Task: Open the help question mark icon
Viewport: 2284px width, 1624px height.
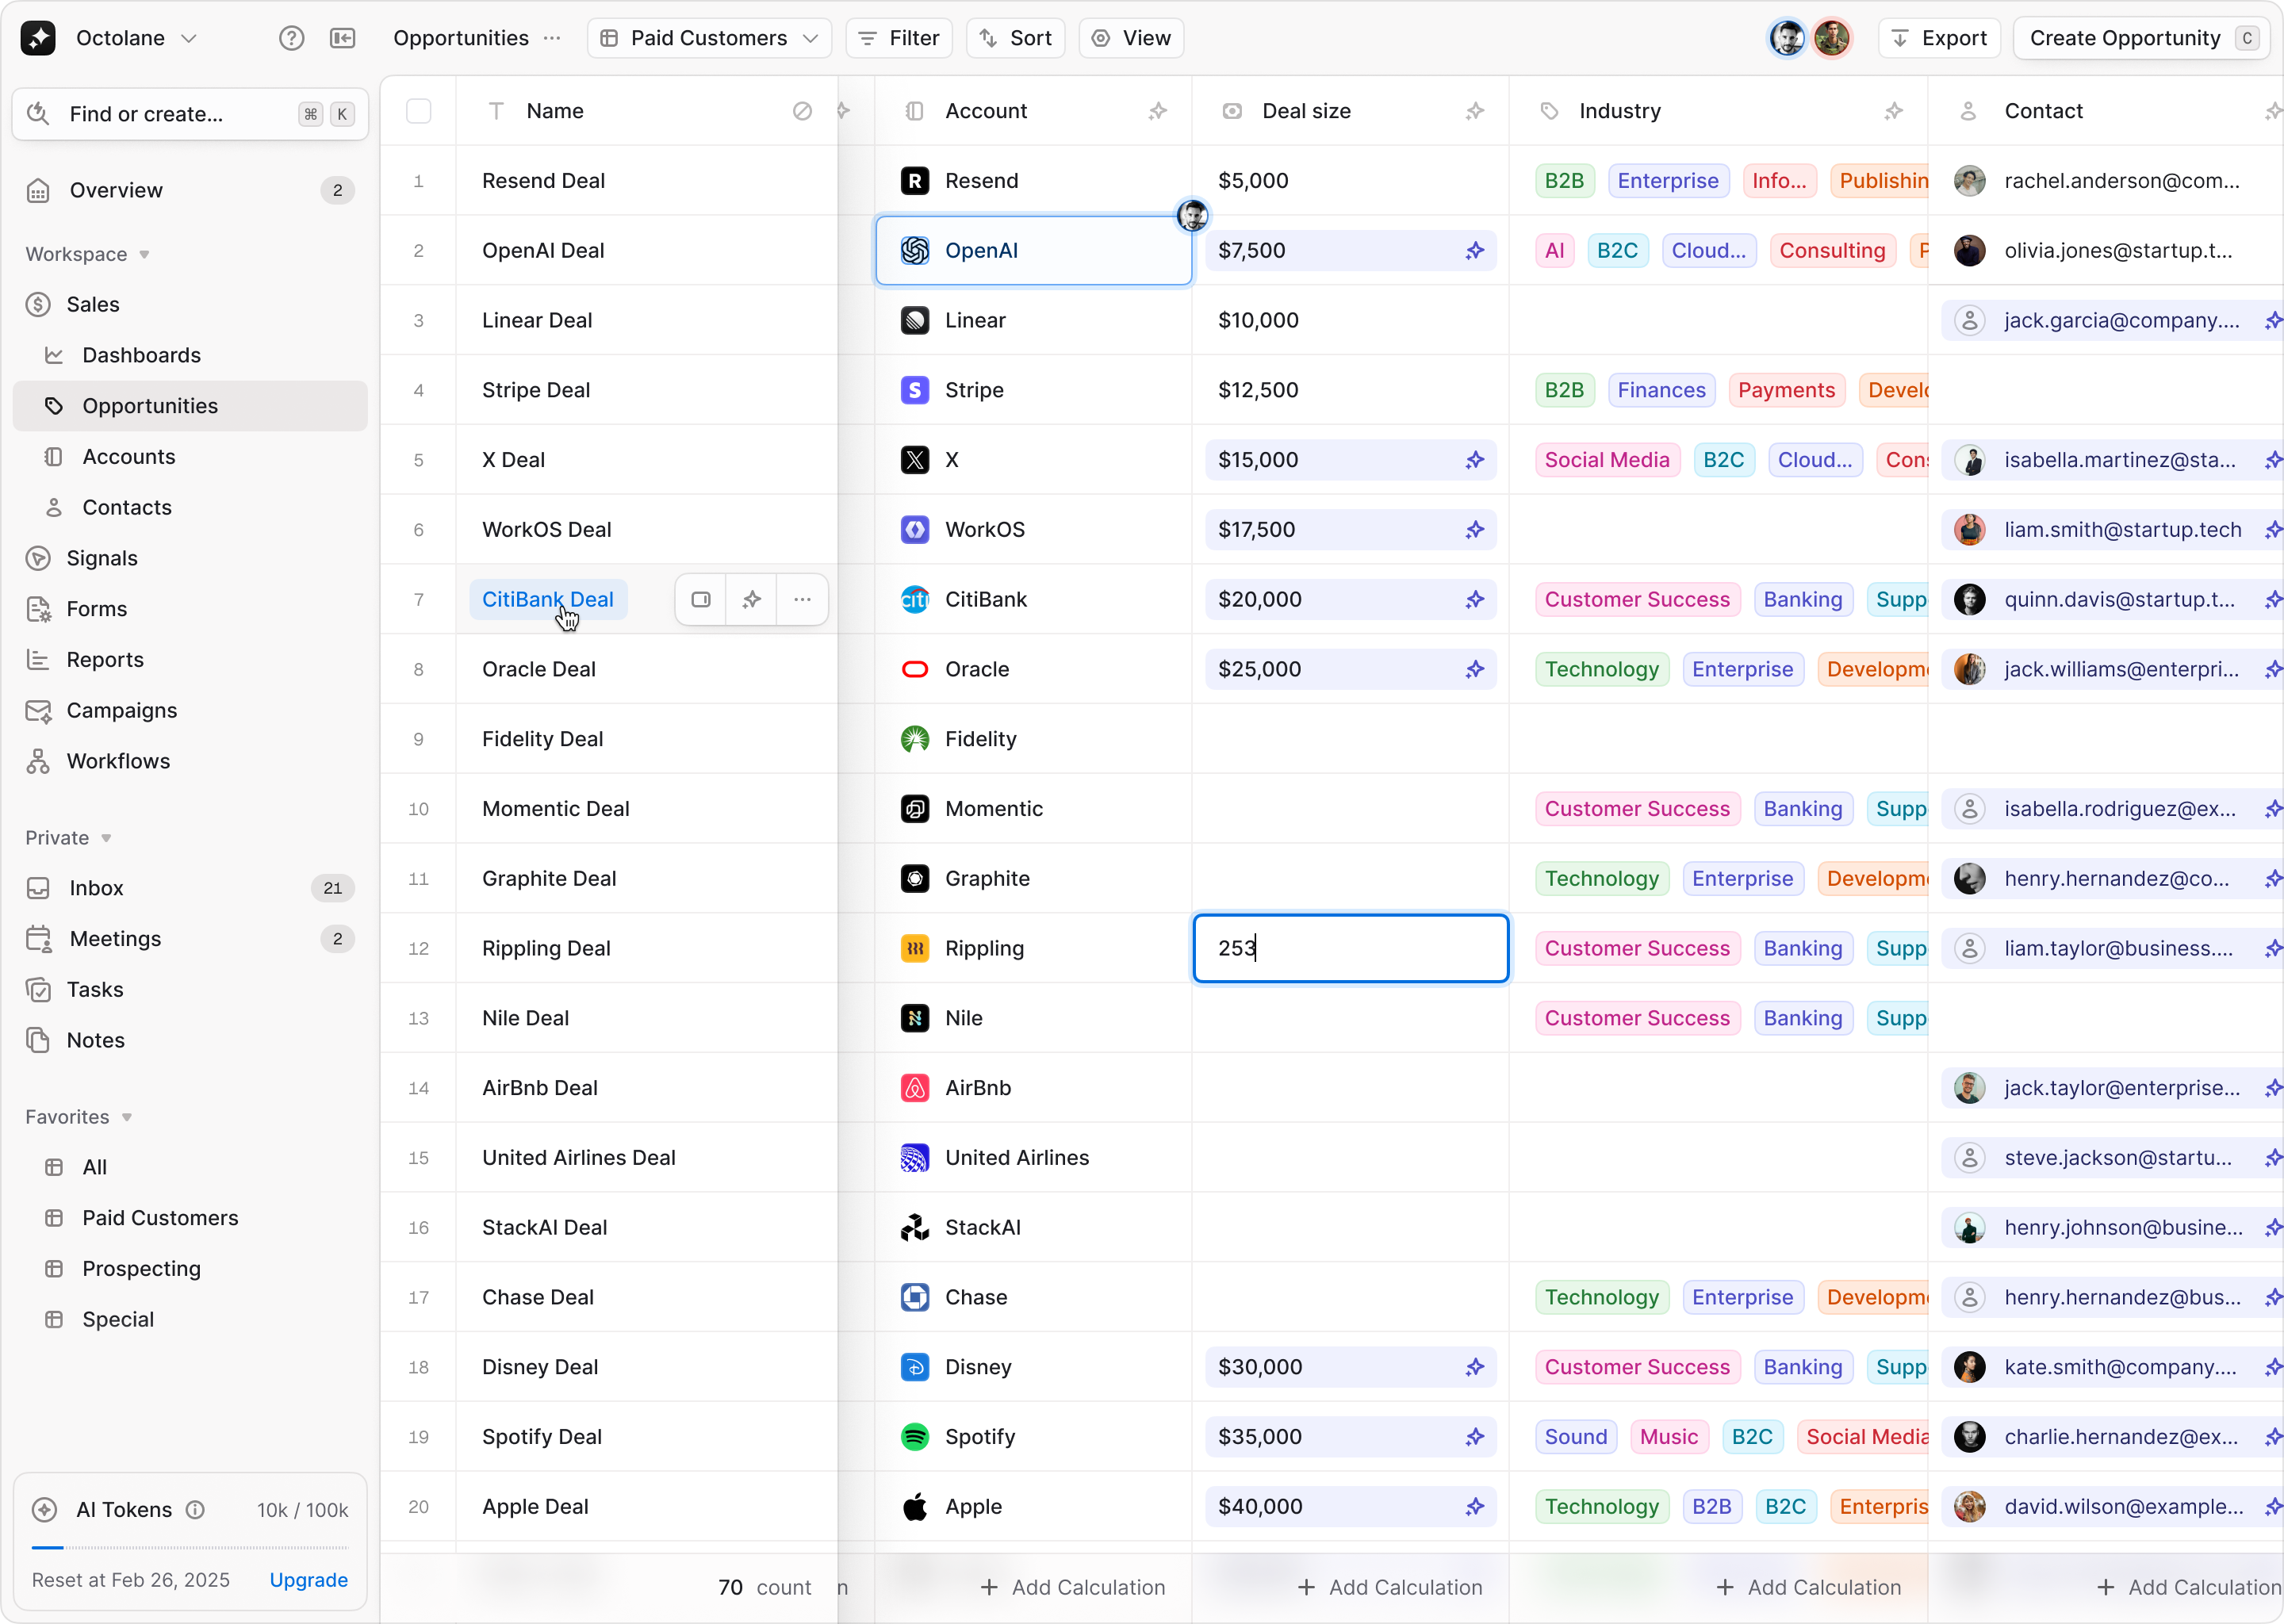Action: pos(292,38)
